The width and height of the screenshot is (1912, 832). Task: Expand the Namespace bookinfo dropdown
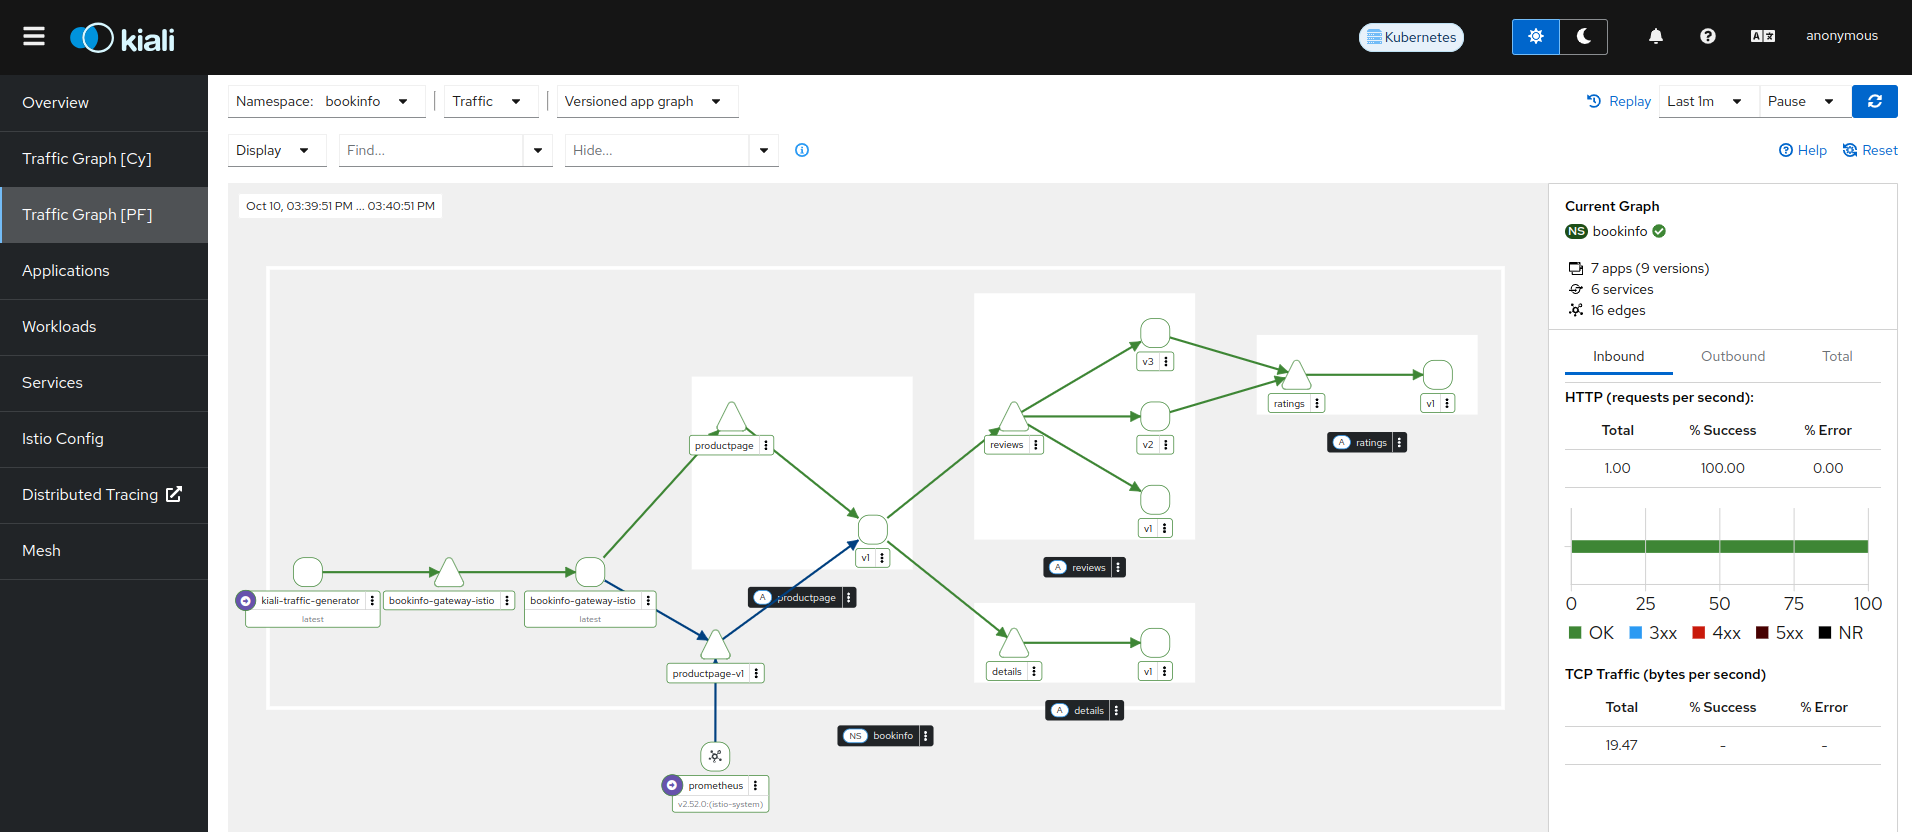pyautogui.click(x=326, y=101)
